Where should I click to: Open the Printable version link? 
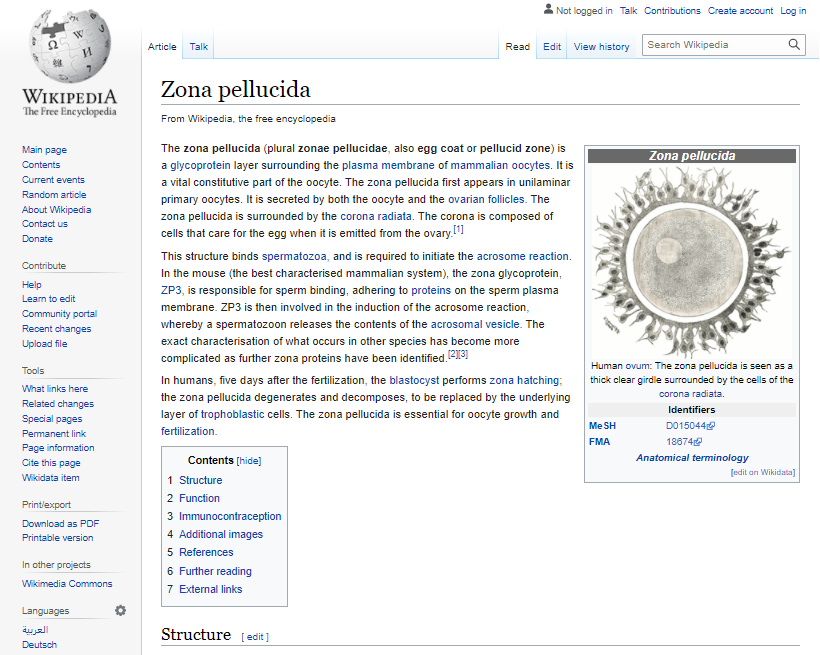tap(58, 538)
